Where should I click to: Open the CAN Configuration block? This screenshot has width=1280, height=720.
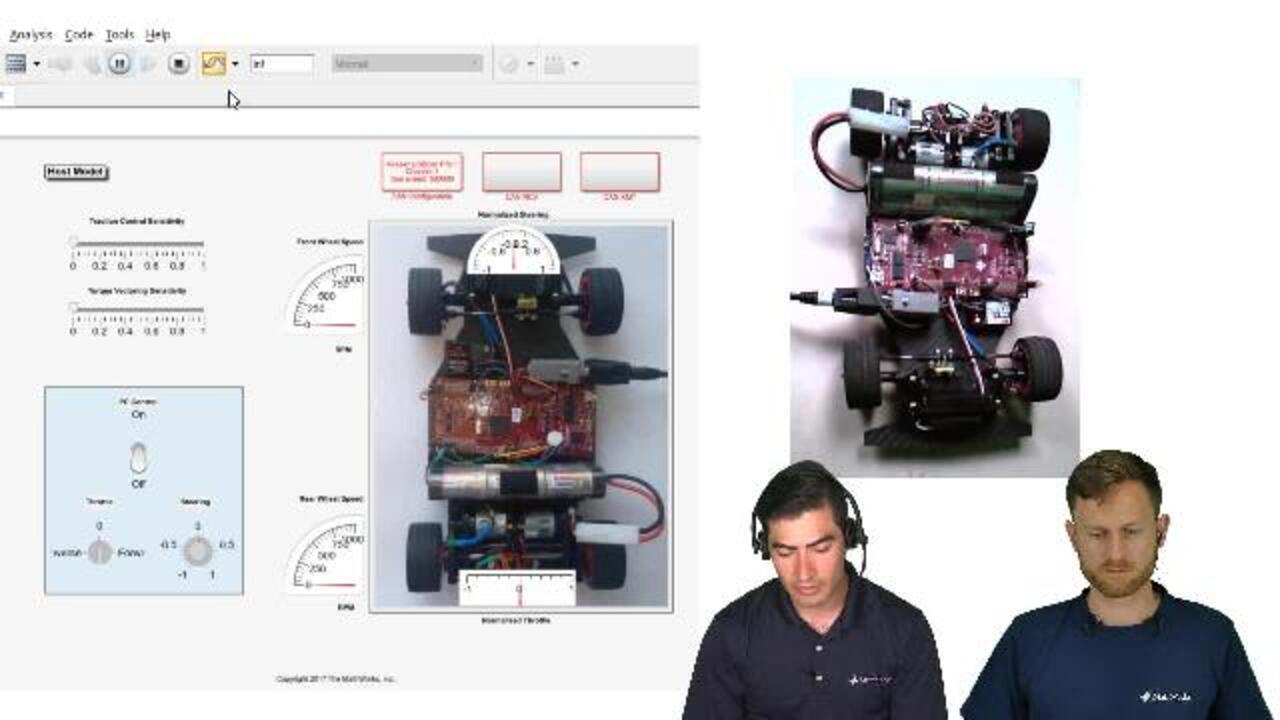point(422,172)
